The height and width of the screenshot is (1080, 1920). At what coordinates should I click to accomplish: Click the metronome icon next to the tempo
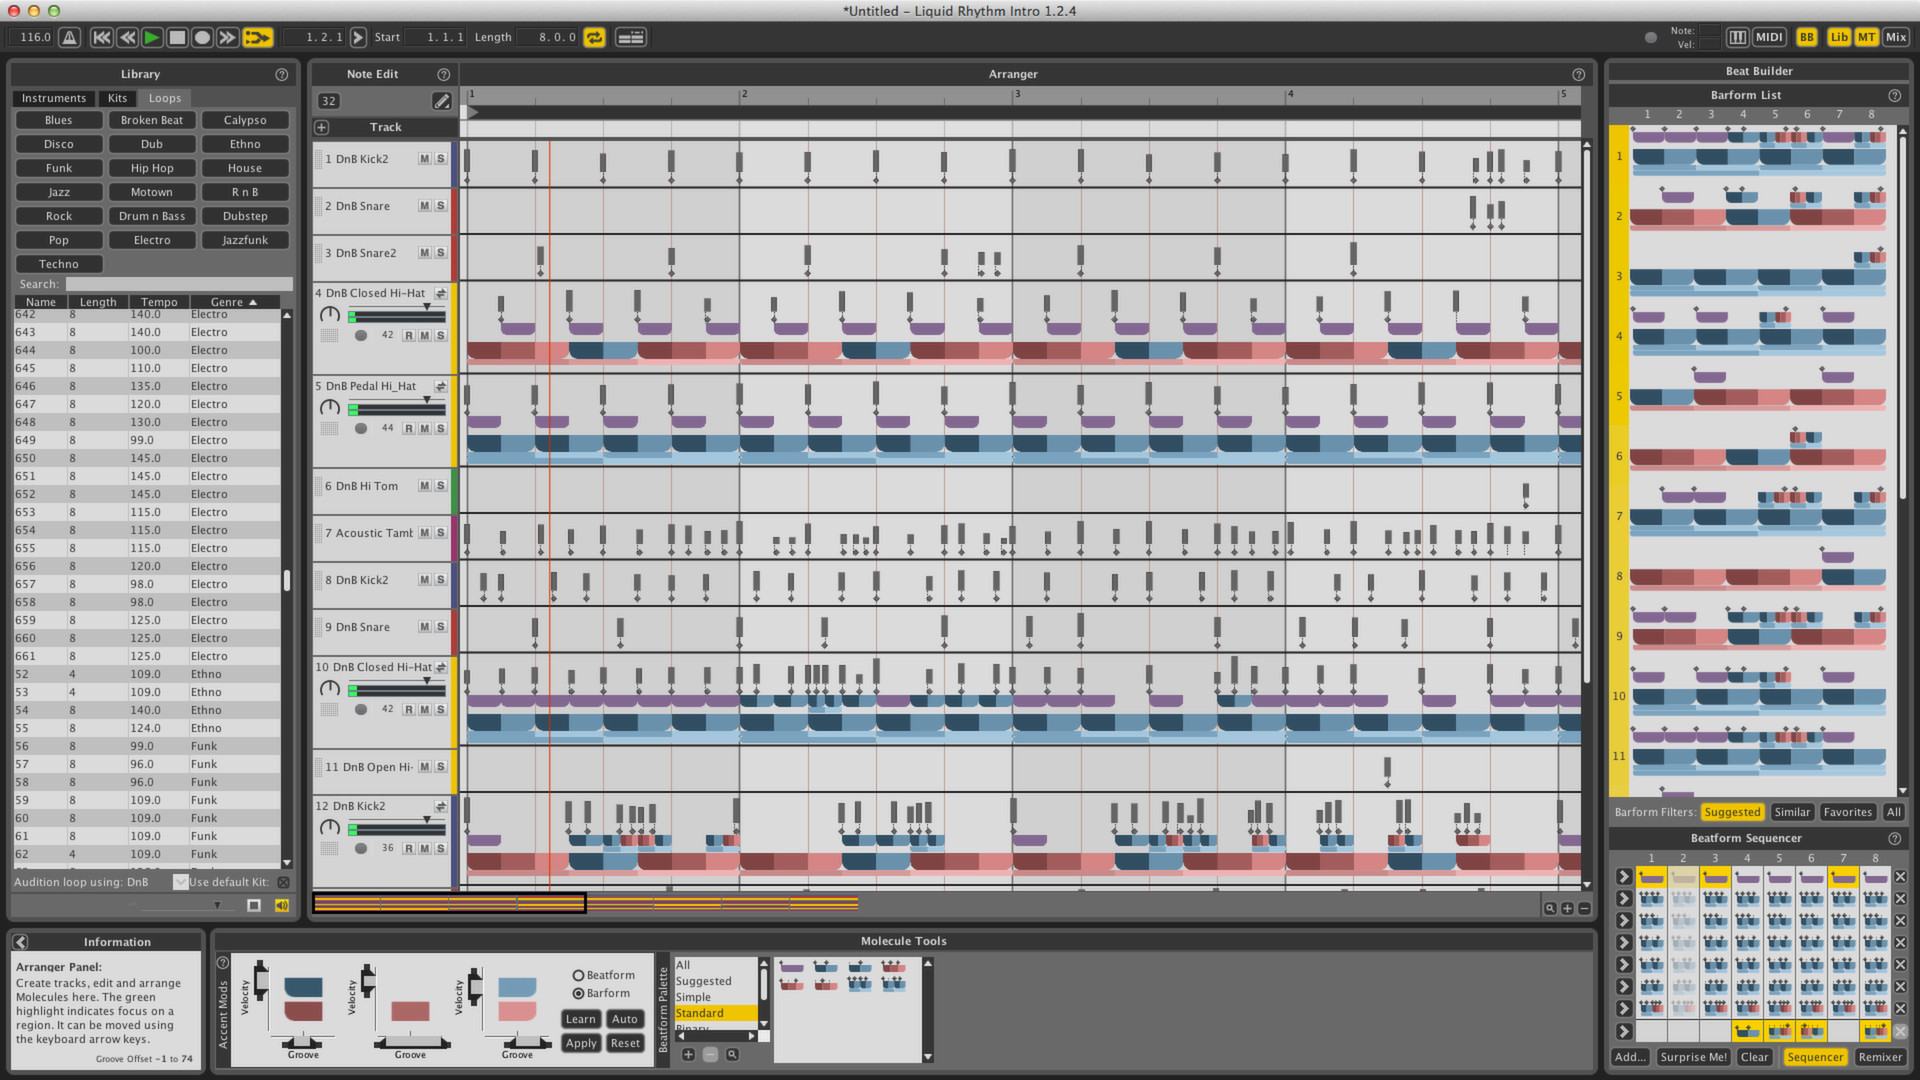tap(67, 36)
